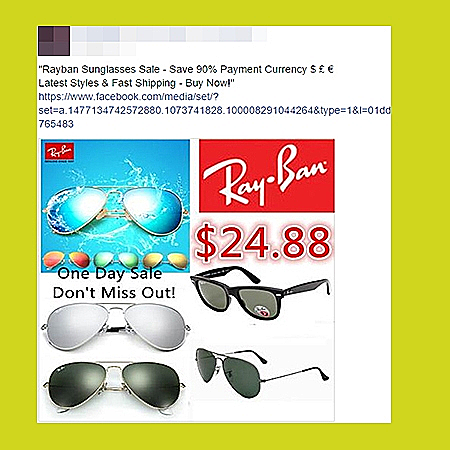Click the 'Latest Styles & Fast Shipping' line
Image resolution: width=450 pixels, height=450 pixels.
click(107, 83)
